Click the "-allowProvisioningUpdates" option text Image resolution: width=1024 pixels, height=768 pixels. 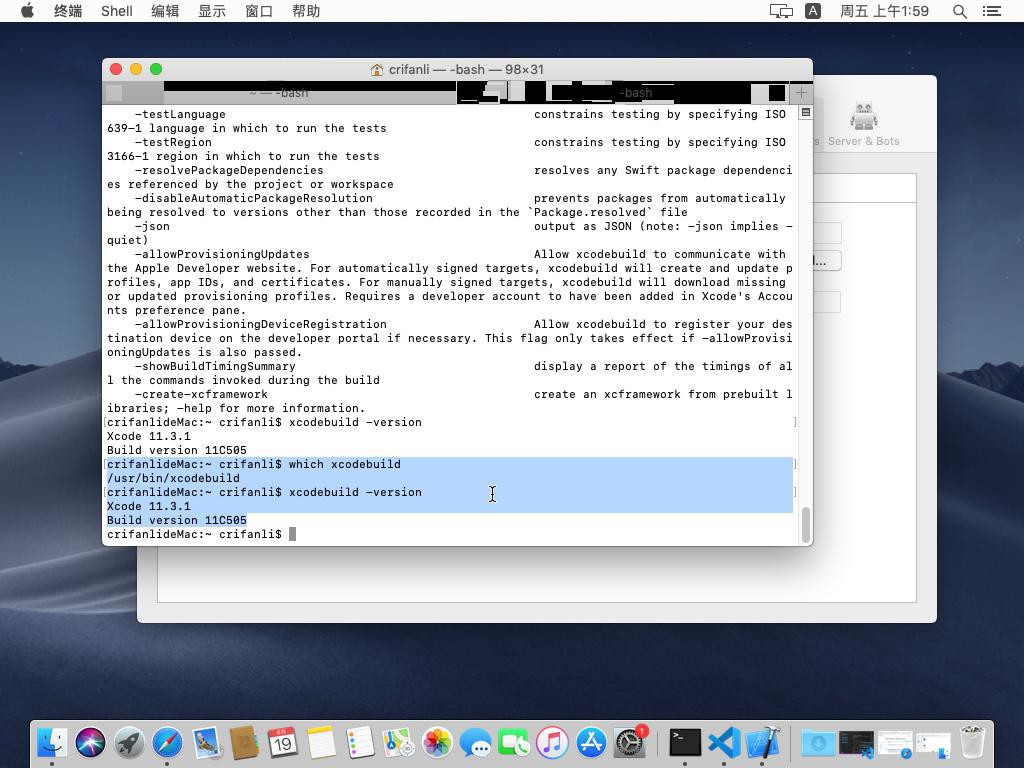click(x=222, y=255)
